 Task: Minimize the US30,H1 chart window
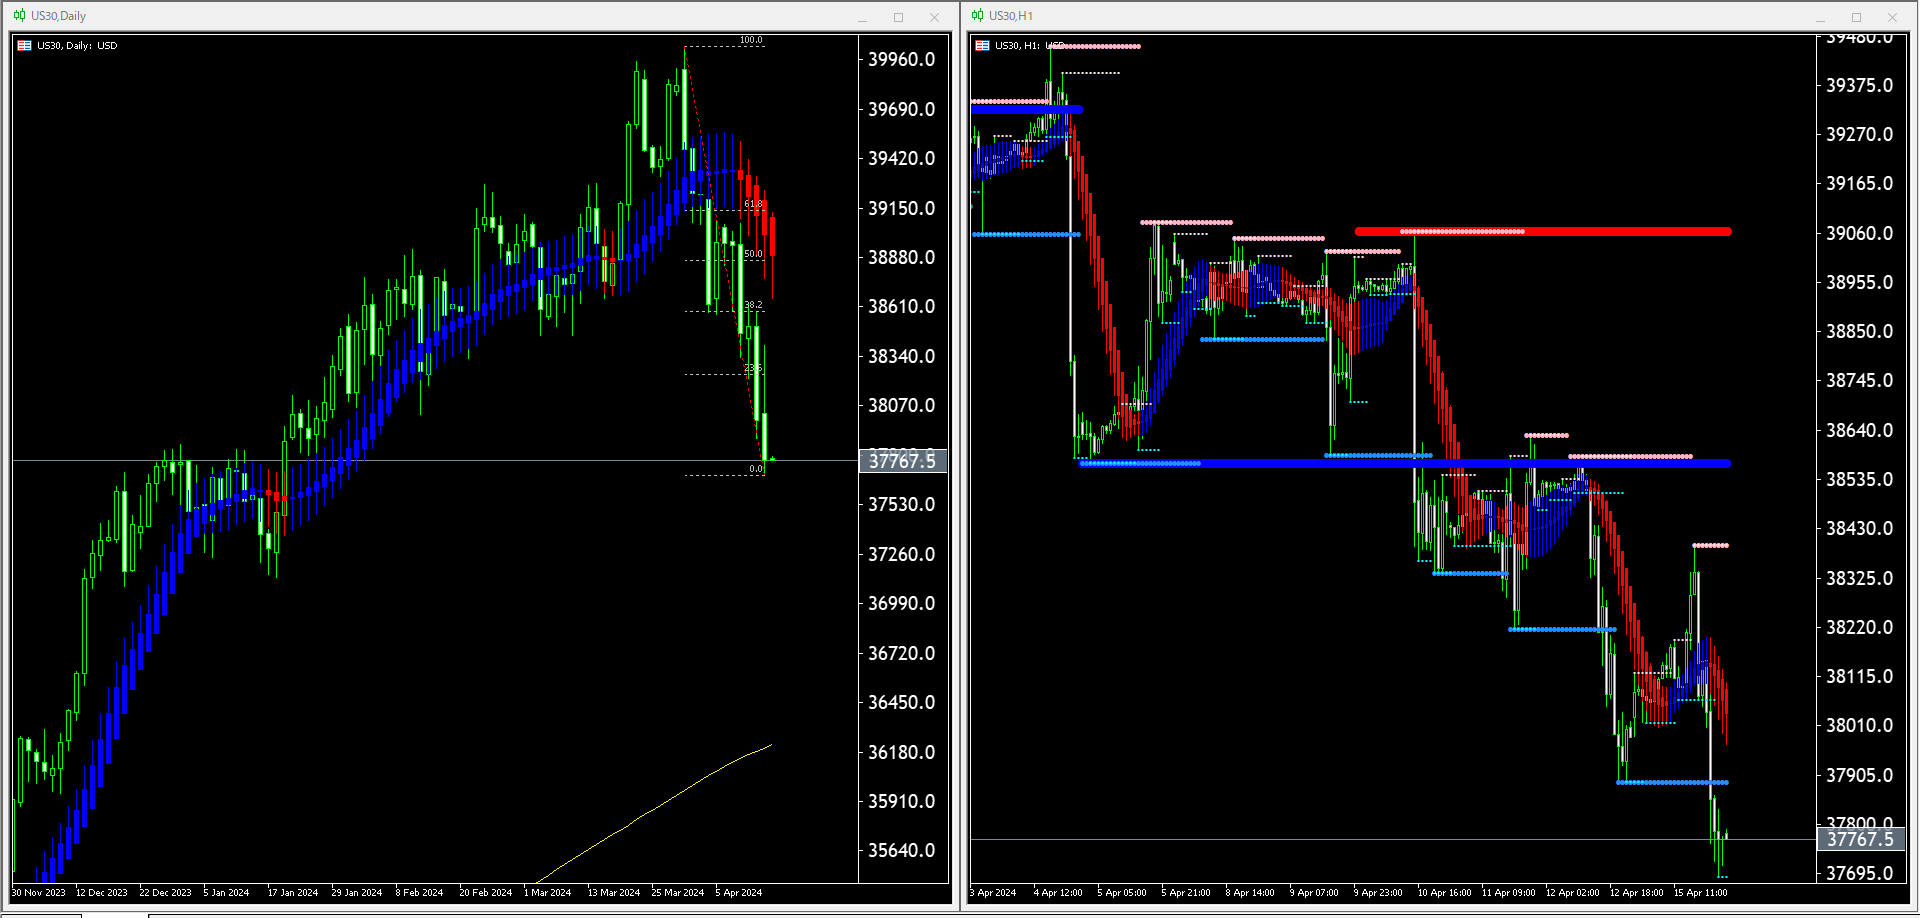pos(1820,17)
